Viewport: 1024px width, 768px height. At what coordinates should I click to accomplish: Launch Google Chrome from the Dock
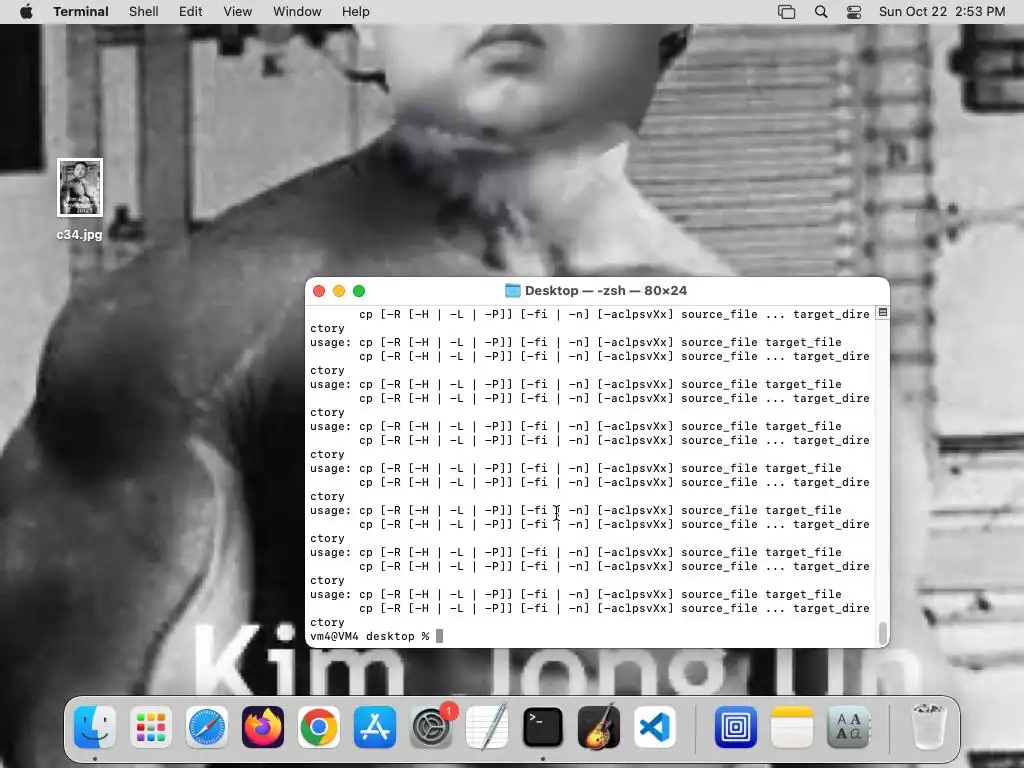(x=319, y=727)
